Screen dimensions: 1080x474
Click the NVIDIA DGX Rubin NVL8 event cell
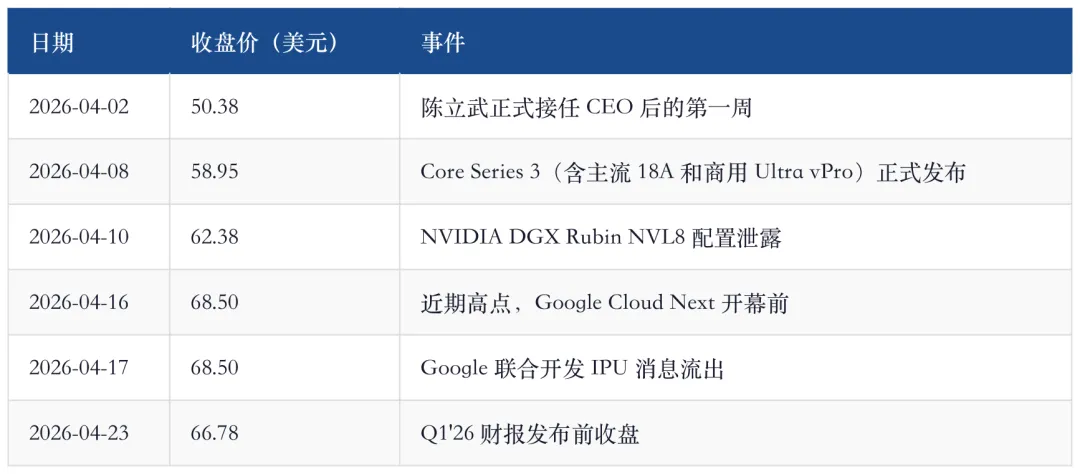click(736, 237)
